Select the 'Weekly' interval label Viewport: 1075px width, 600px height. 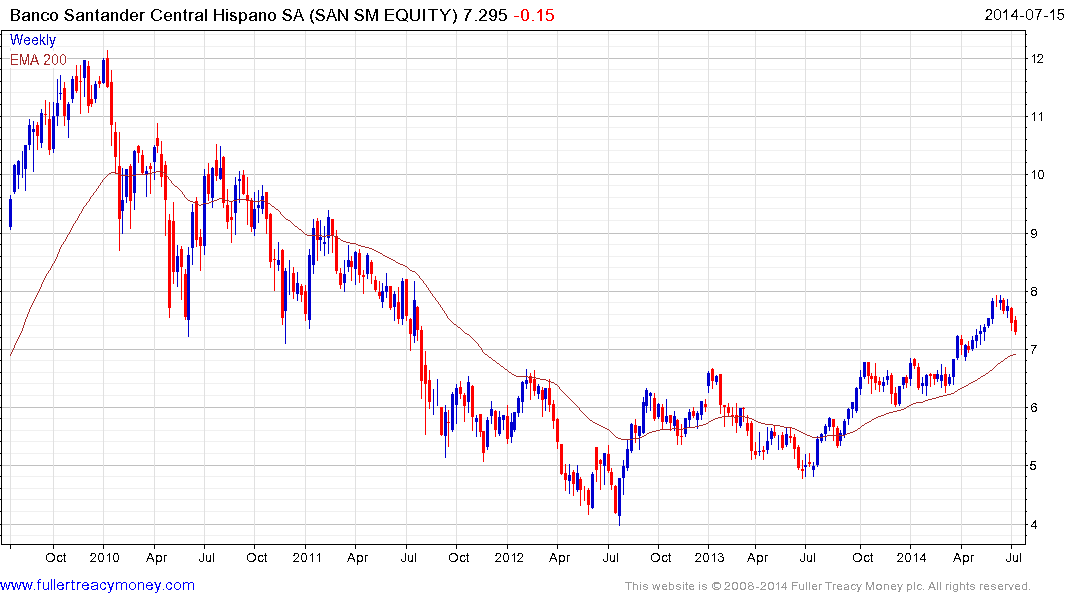pos(32,40)
